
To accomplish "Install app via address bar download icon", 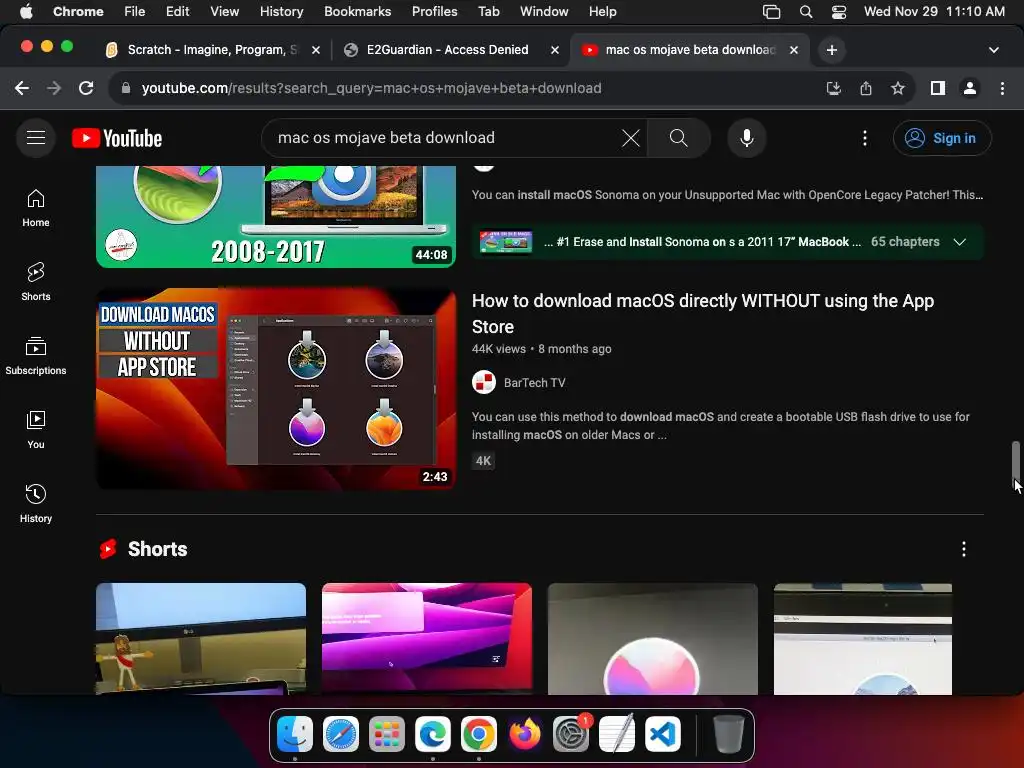I will [833, 88].
